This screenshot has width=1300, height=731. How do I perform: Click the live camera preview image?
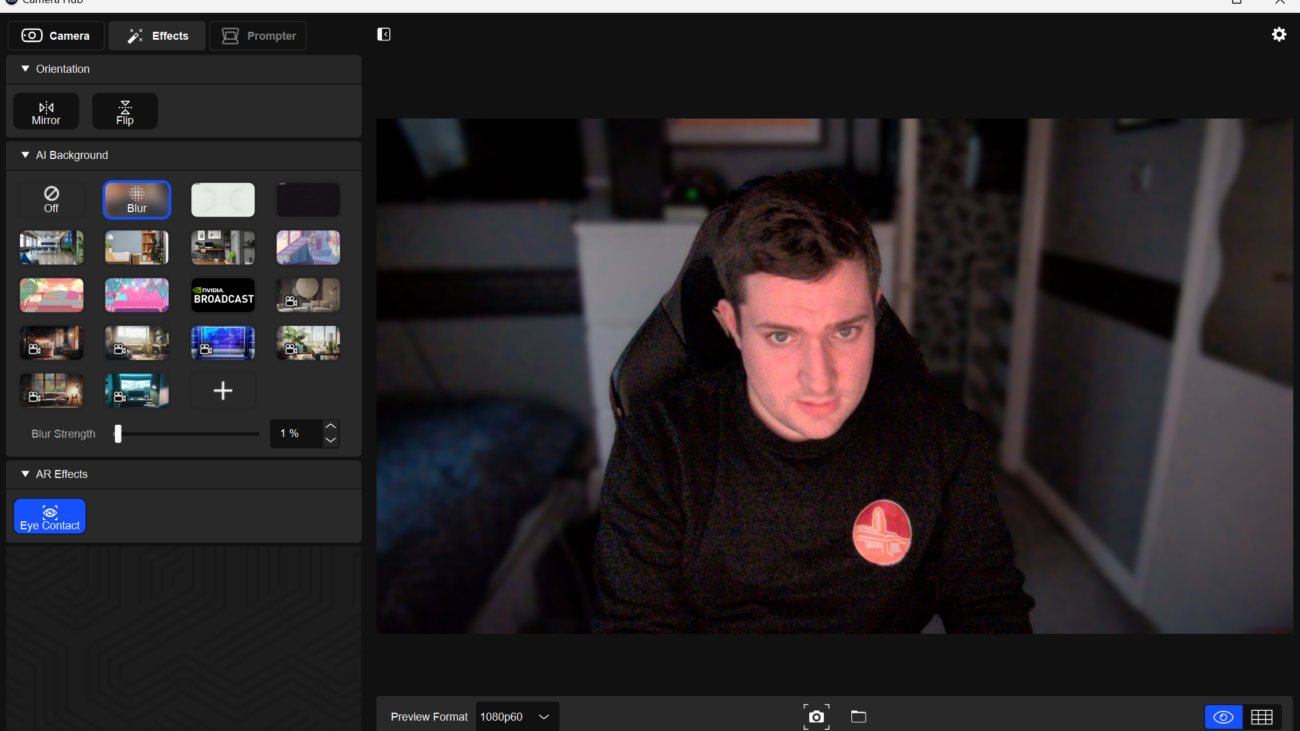click(x=834, y=376)
